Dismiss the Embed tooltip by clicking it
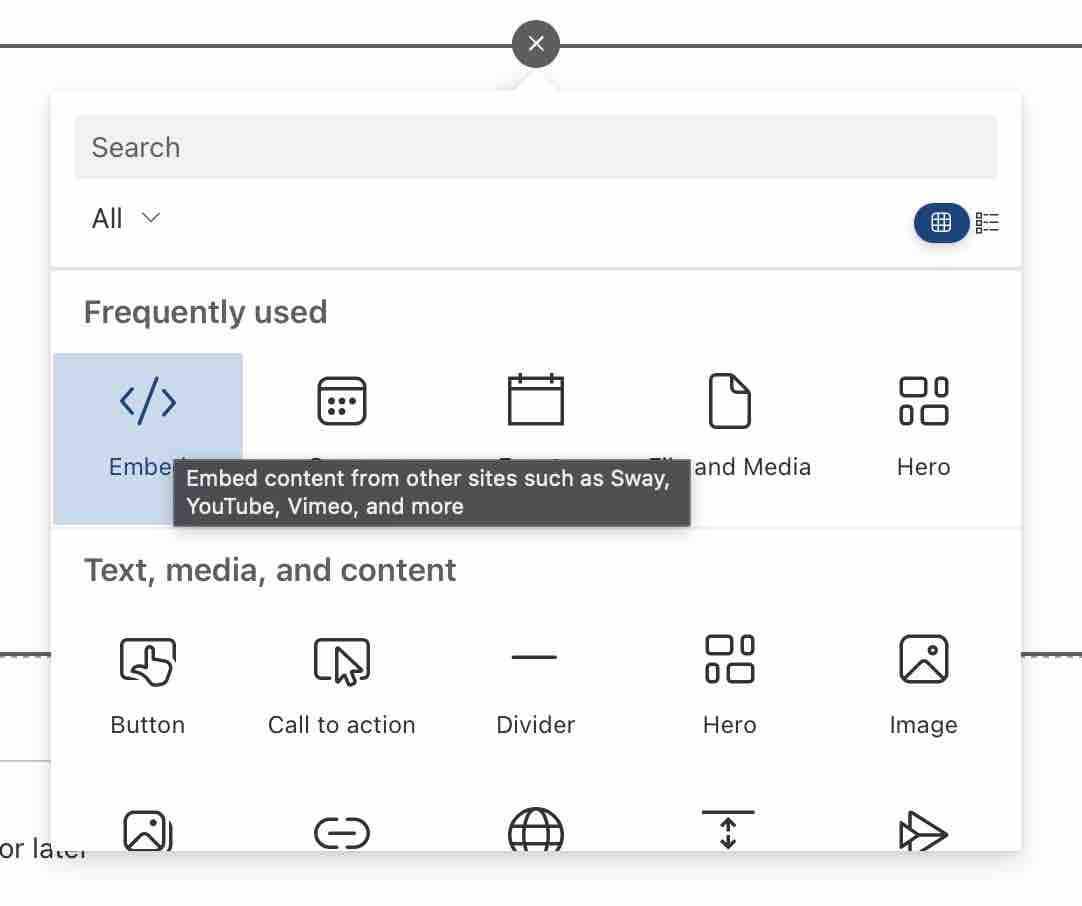The width and height of the screenshot is (1082, 906). click(431, 492)
